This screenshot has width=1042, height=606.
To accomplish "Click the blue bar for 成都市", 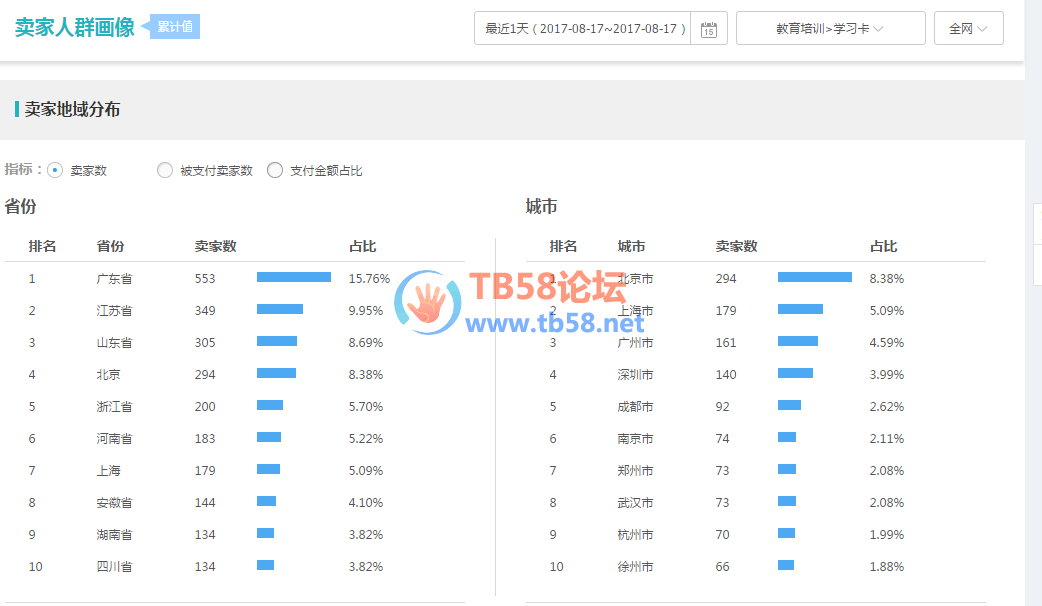I will pos(789,406).
